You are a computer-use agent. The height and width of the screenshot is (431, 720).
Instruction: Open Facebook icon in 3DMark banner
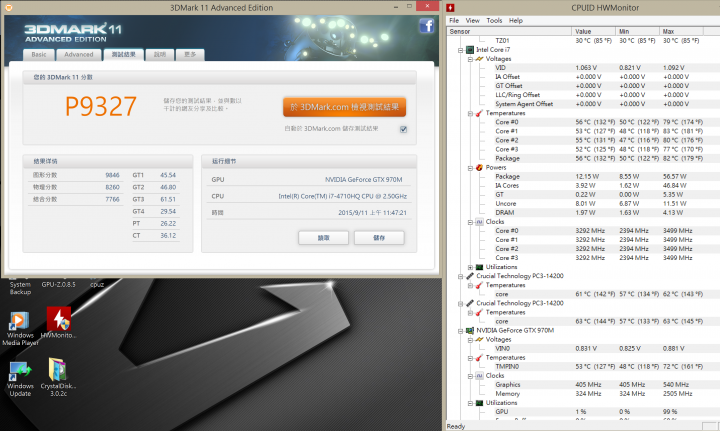427,26
